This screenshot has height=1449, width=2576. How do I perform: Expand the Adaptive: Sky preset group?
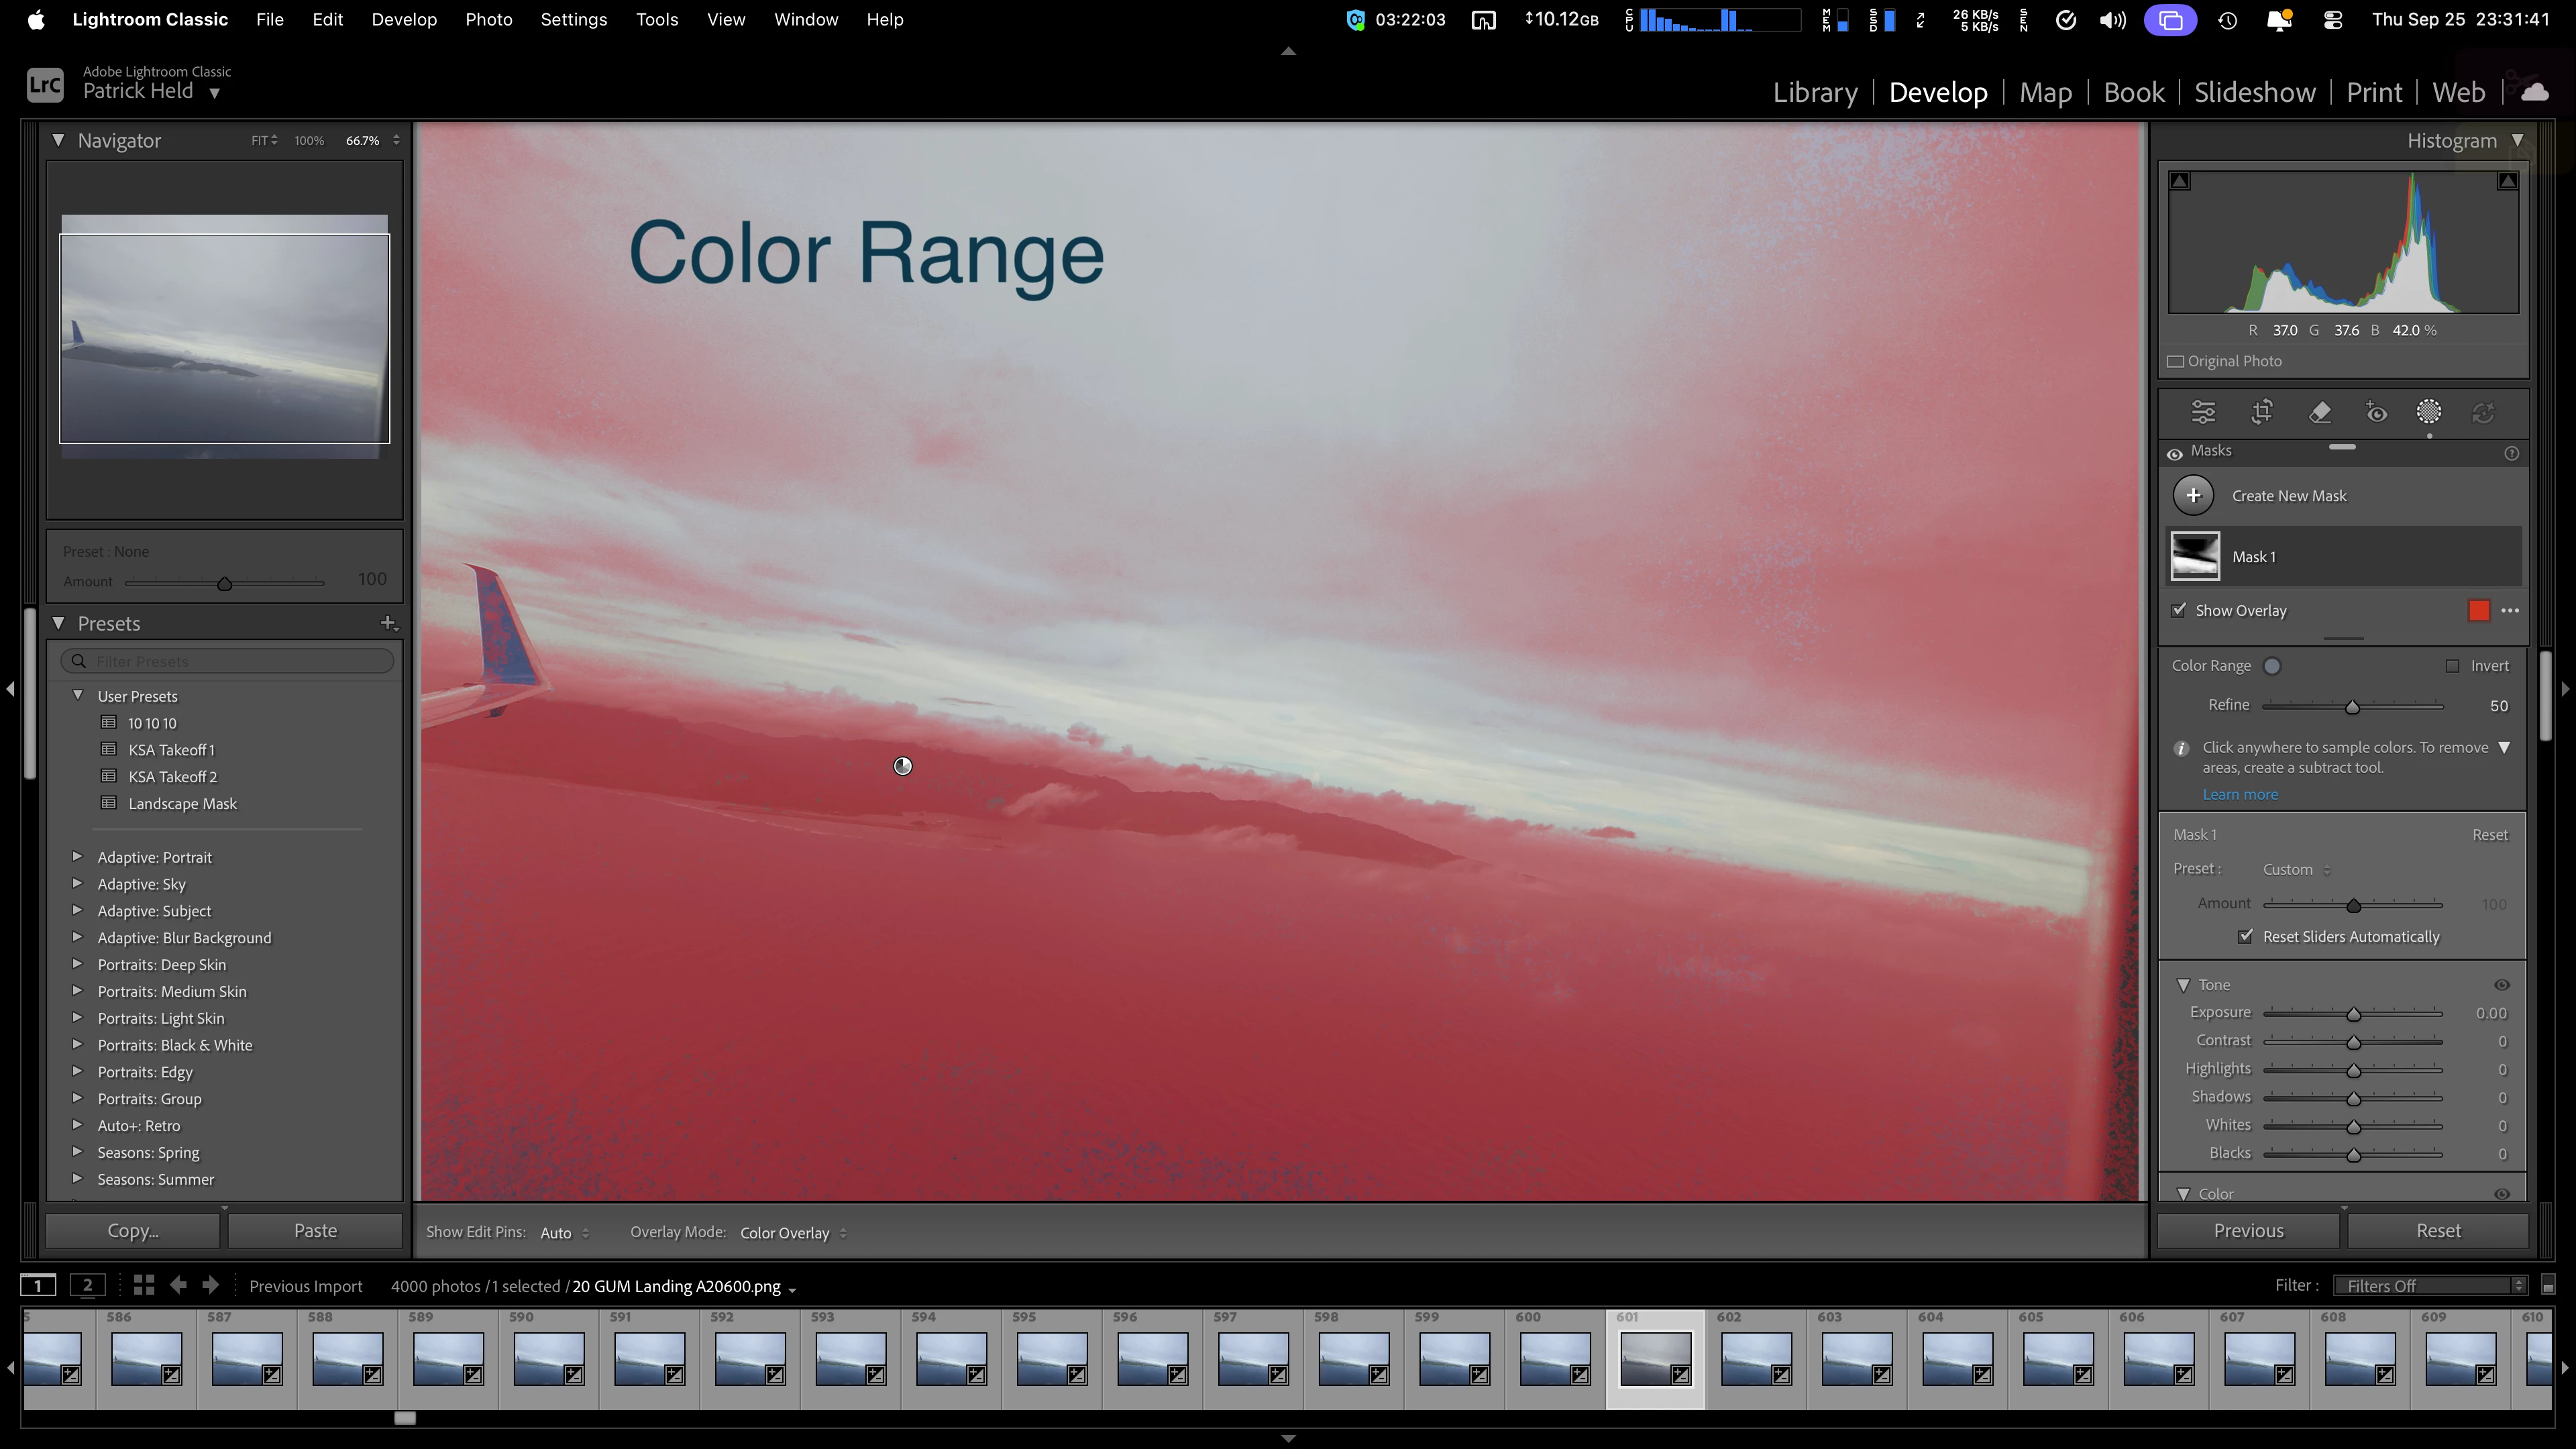coord(78,883)
